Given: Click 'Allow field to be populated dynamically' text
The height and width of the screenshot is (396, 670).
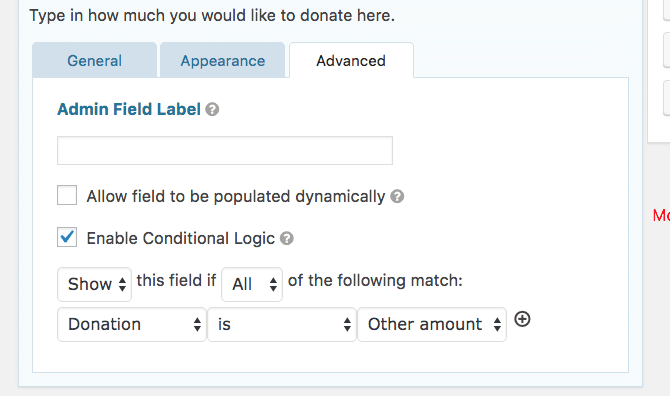Looking at the screenshot, I should click(236, 197).
